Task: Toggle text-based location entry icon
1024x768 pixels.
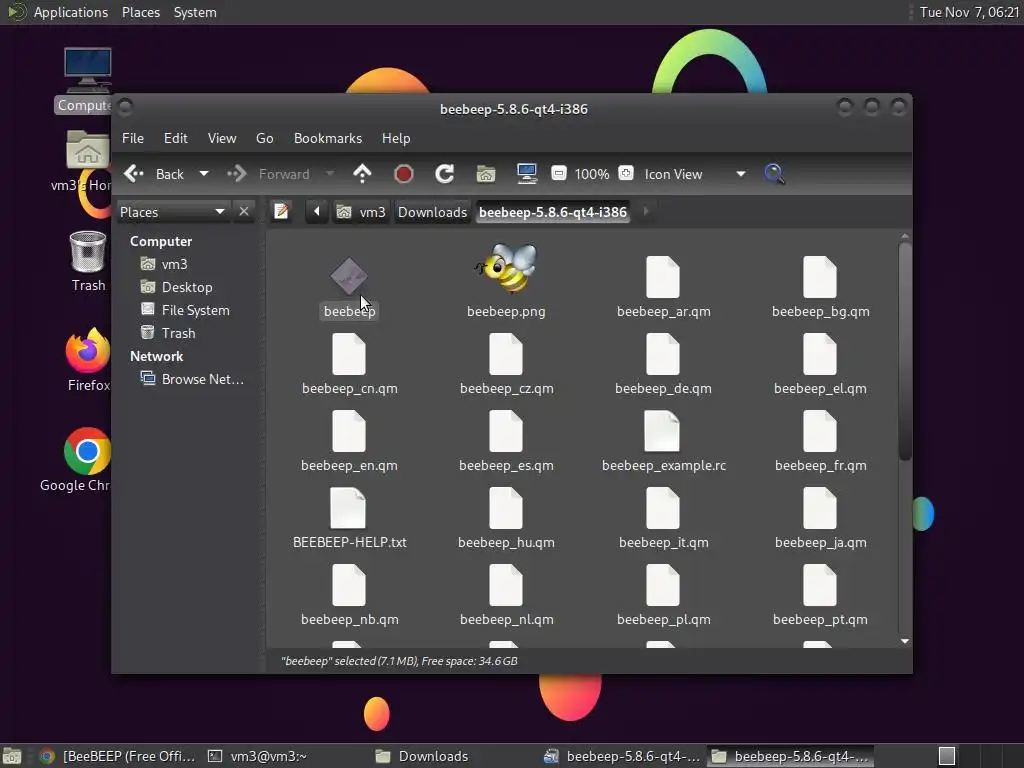Action: (x=281, y=212)
